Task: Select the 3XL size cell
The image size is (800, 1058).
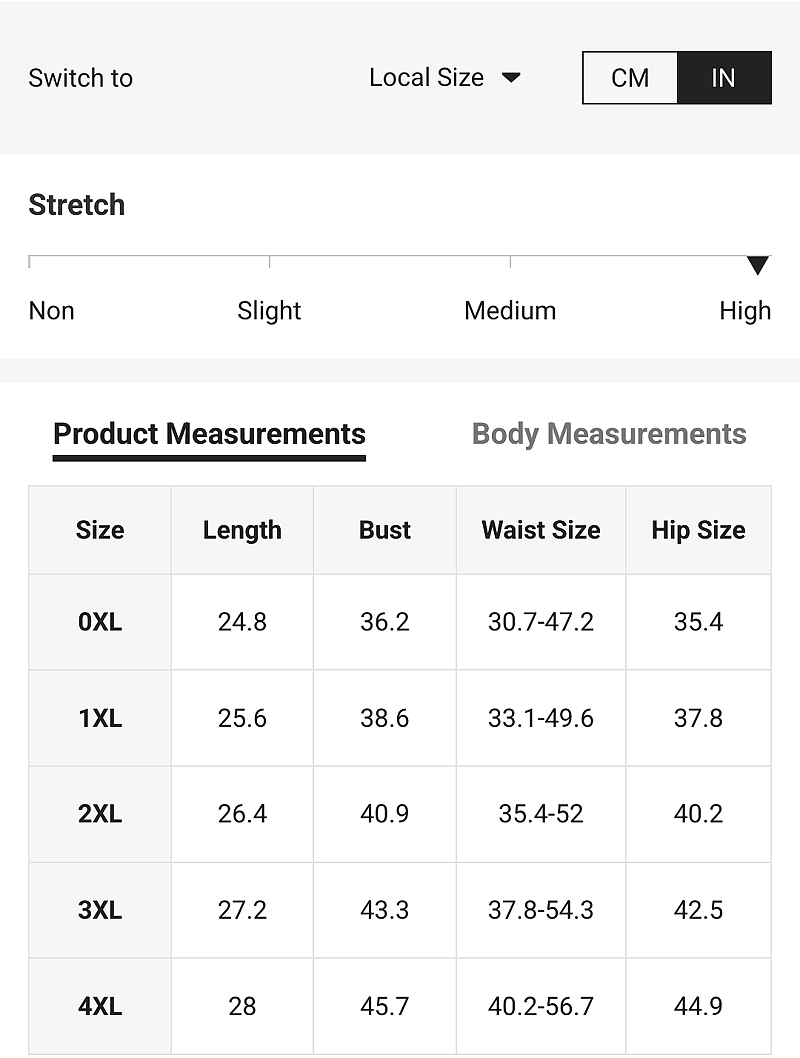Action: pyautogui.click(x=100, y=910)
